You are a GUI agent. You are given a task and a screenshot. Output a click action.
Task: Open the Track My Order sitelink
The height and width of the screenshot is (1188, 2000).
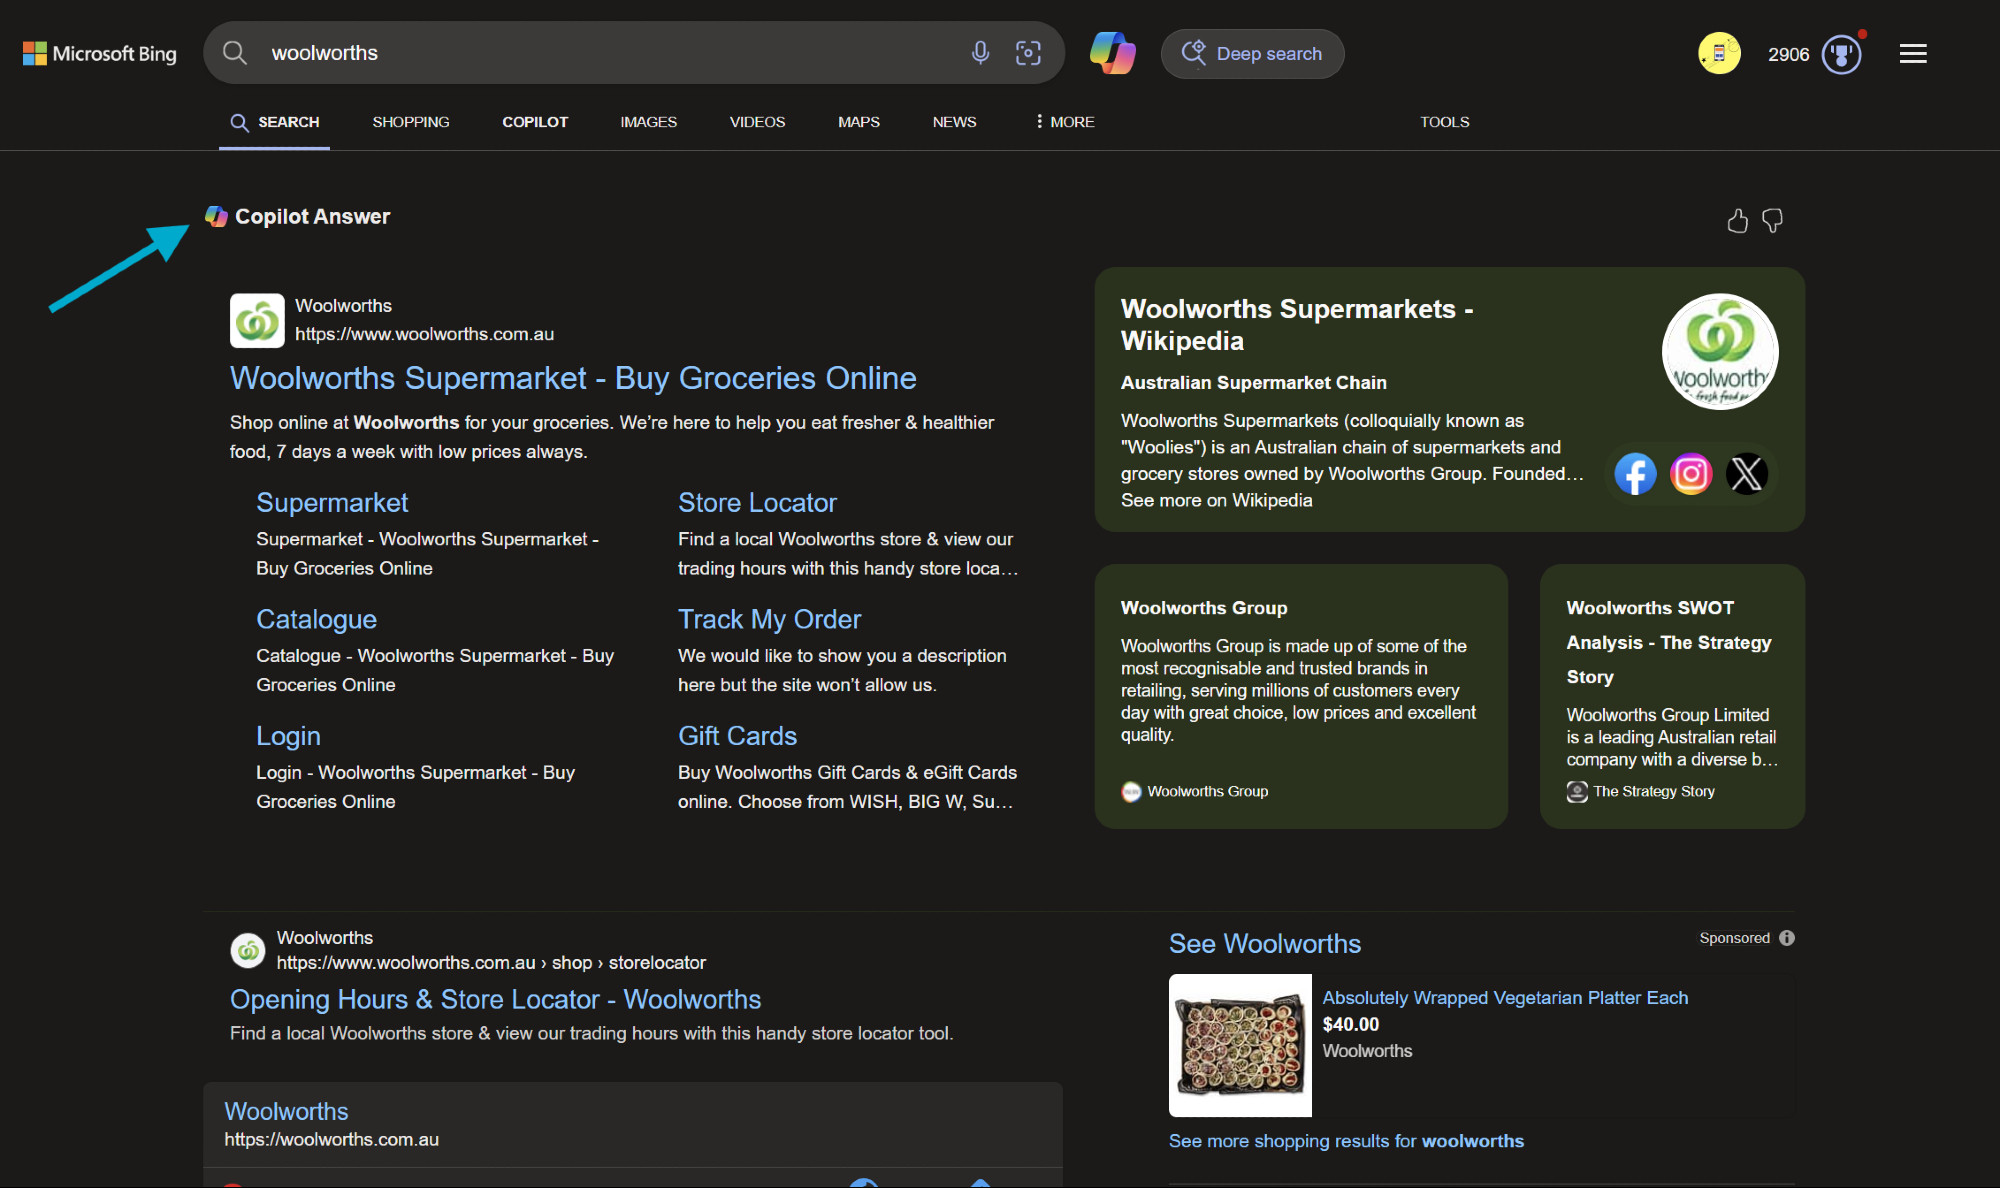point(769,619)
